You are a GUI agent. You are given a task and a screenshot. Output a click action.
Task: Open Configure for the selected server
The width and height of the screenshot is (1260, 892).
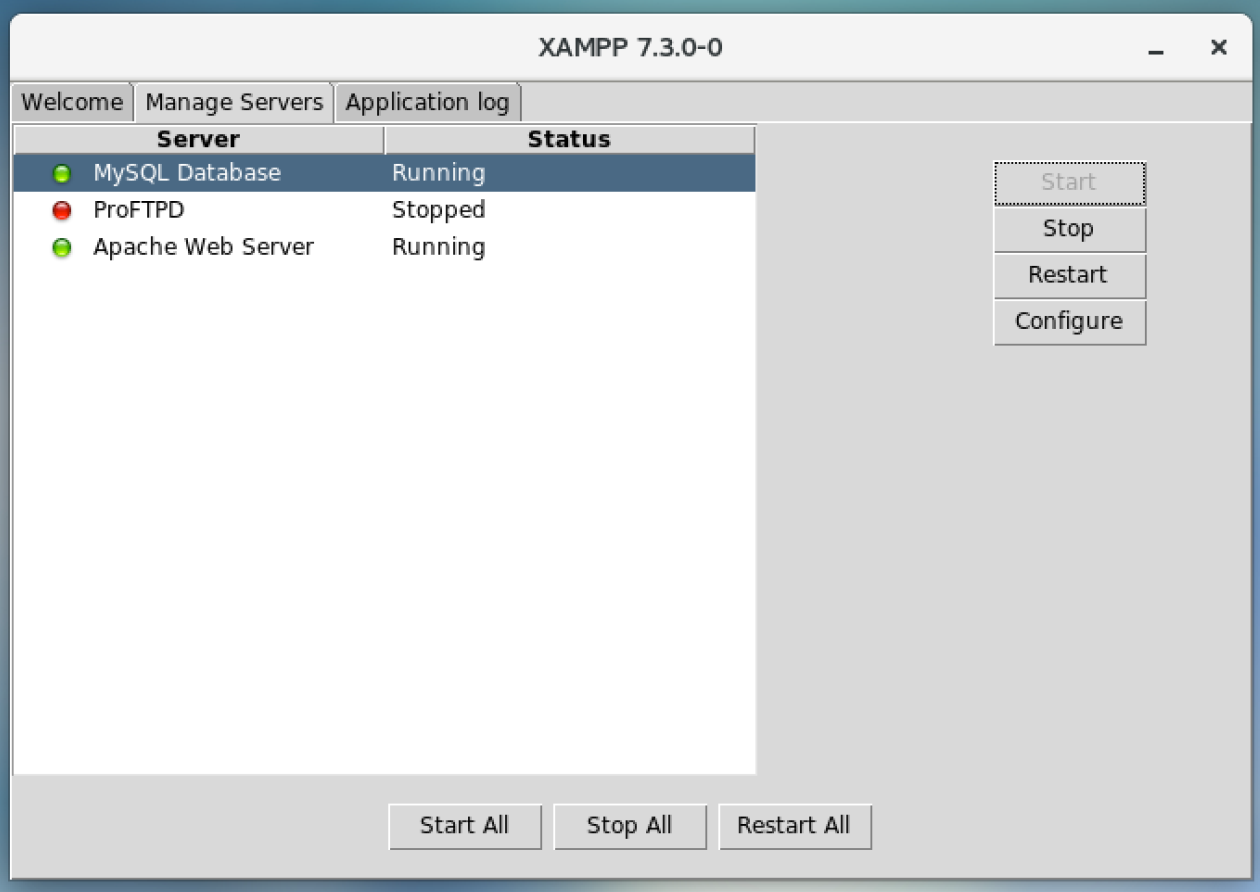pos(1069,321)
